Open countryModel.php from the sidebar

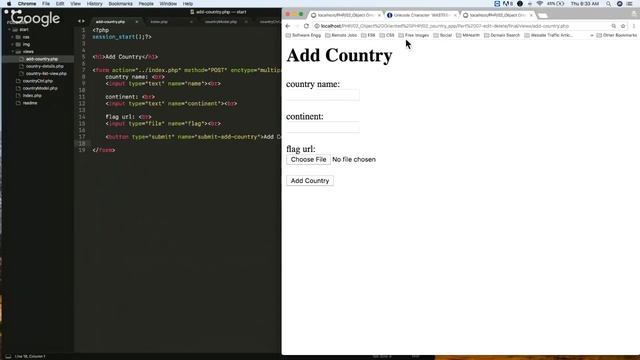click(x=40, y=88)
